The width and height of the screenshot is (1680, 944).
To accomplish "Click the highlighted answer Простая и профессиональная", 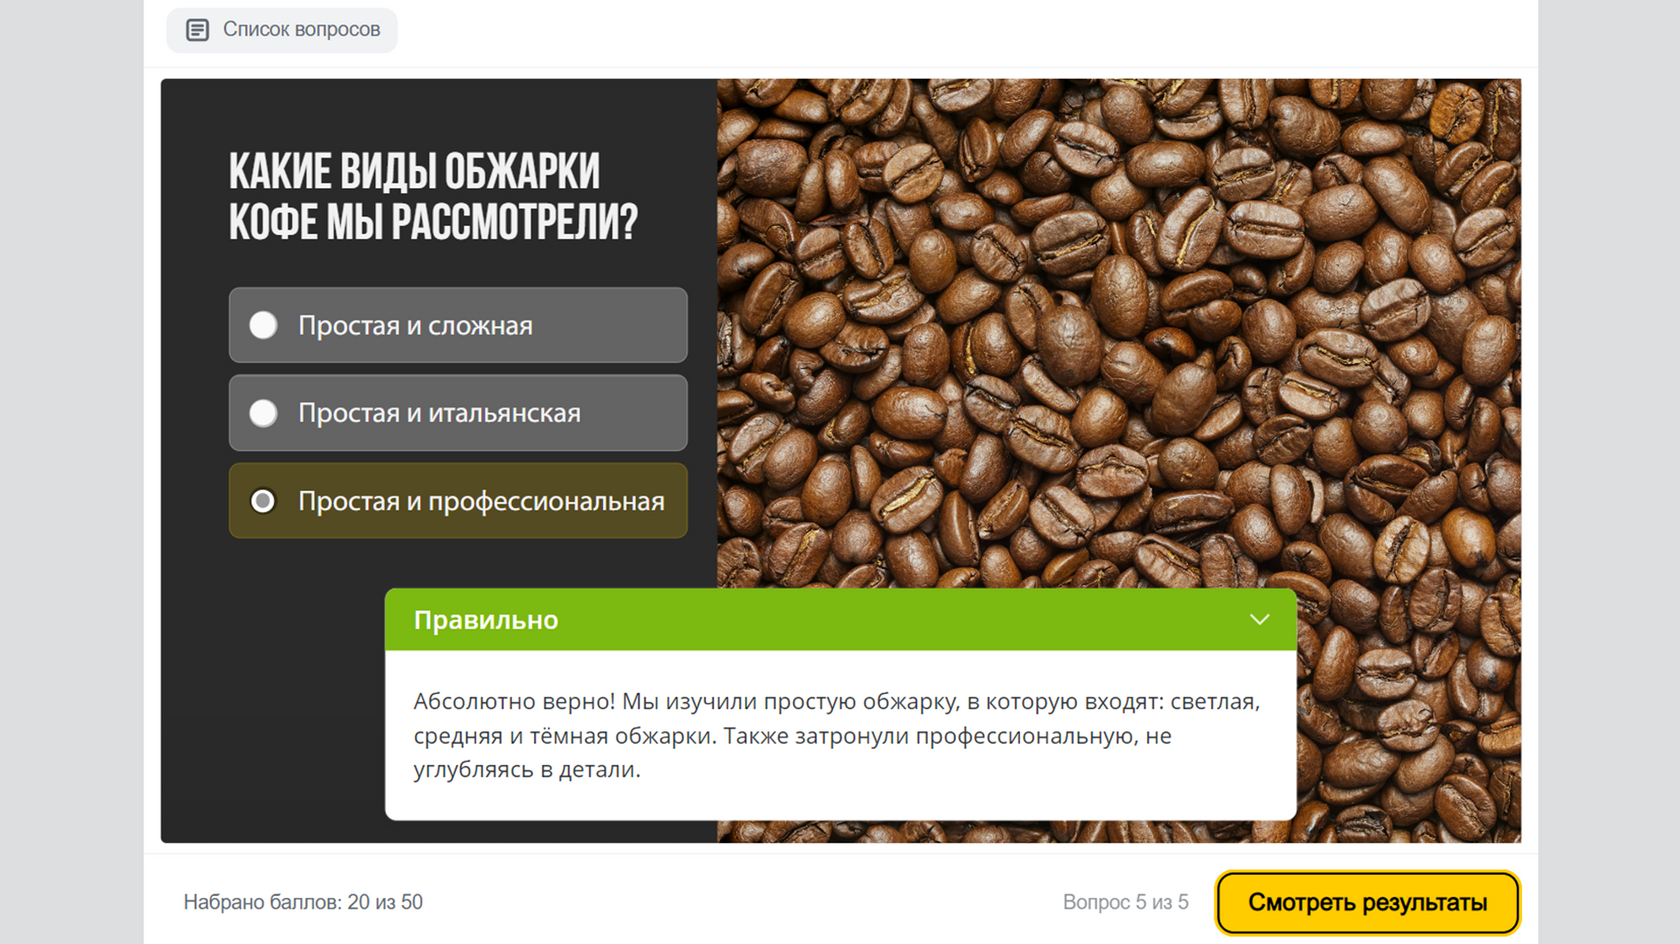I will 458,501.
